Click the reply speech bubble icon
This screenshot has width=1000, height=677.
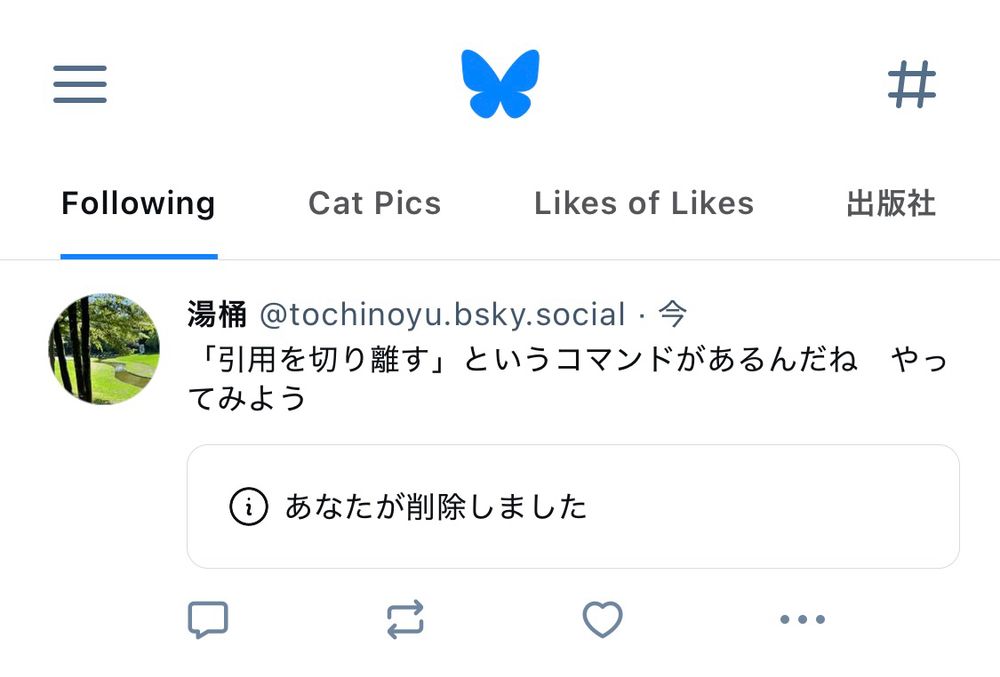[208, 620]
